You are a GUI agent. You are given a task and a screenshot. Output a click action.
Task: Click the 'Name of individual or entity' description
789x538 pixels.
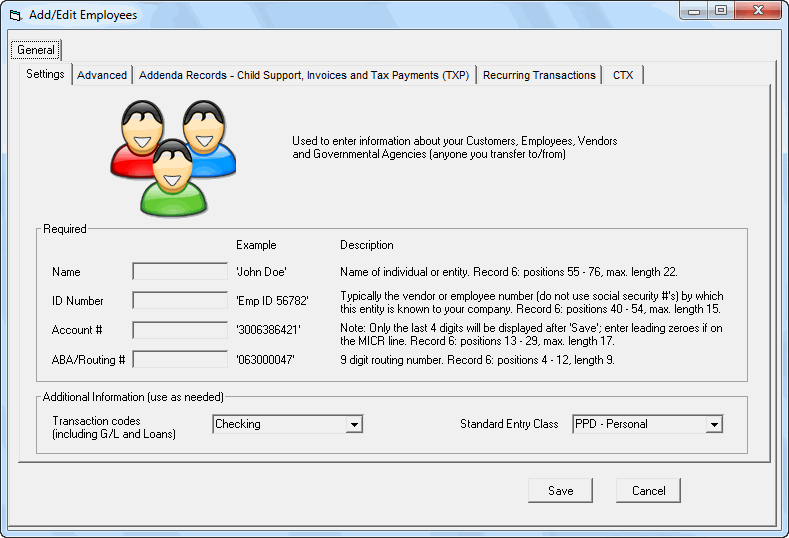(509, 272)
